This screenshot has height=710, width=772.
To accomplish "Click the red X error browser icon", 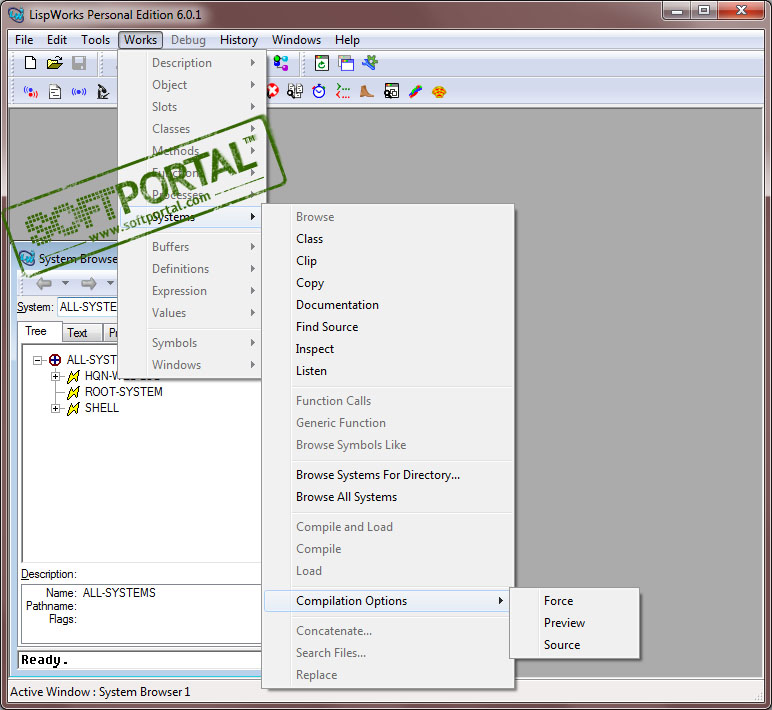I will [272, 91].
